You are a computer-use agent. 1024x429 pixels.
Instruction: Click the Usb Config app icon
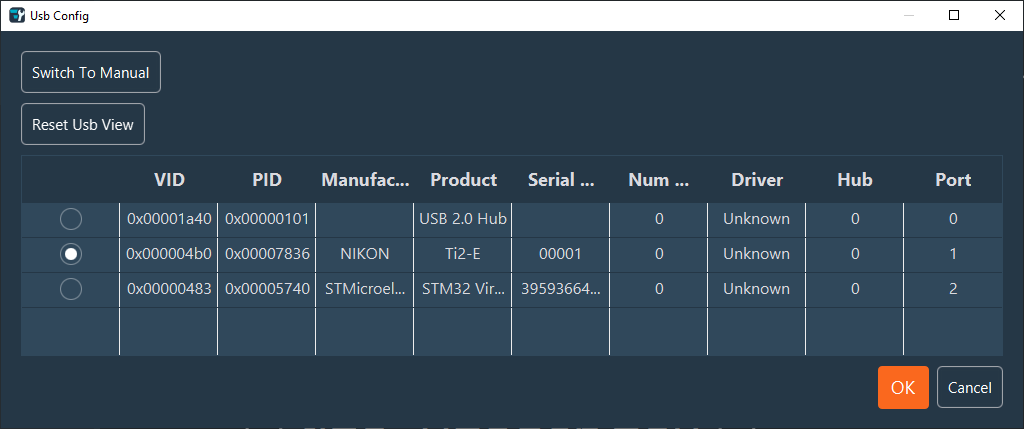pos(18,16)
